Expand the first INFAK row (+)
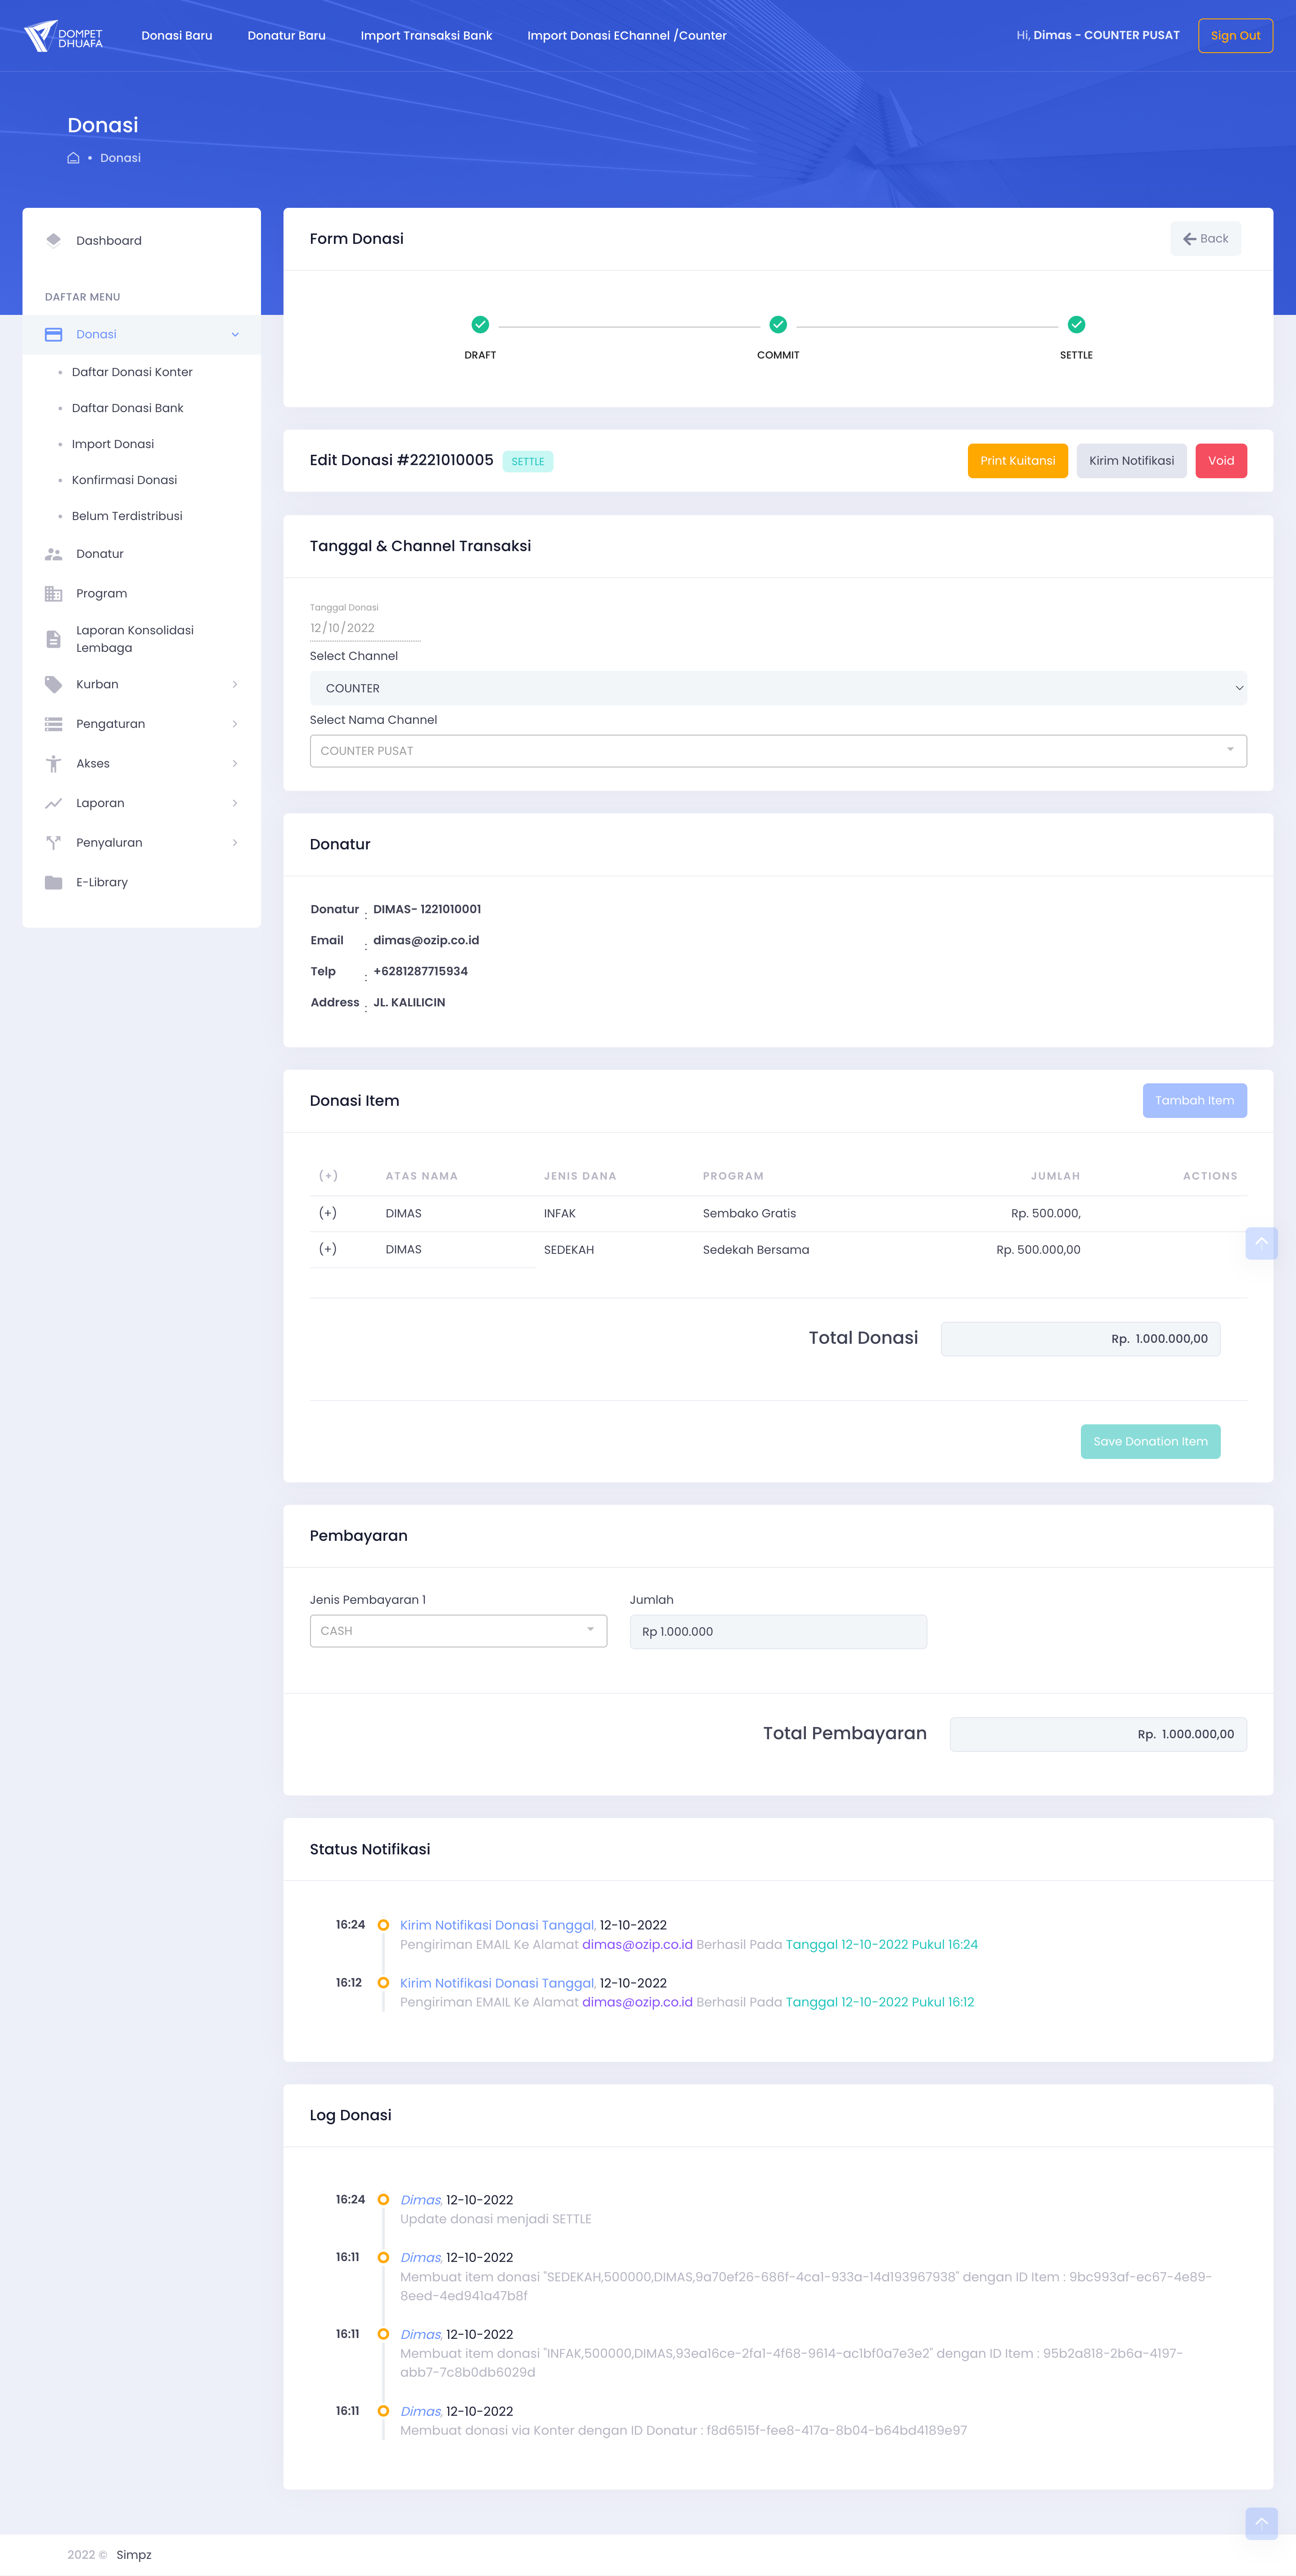 click(327, 1213)
